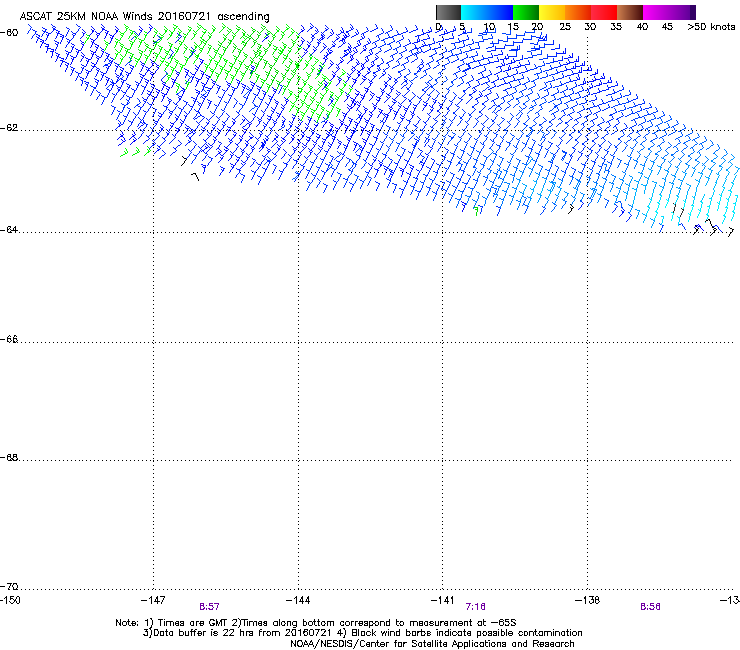Click the legend value '35'
Viewport: 740px width, 650px height.
(616, 27)
